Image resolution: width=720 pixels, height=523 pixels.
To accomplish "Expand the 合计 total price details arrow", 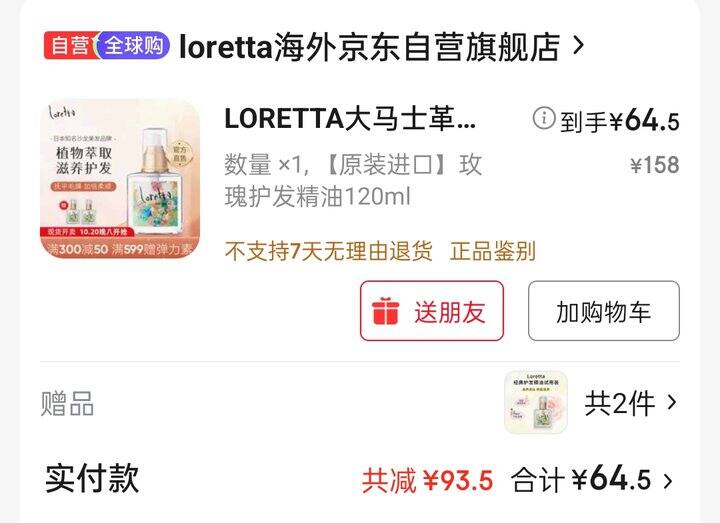I will click(668, 481).
